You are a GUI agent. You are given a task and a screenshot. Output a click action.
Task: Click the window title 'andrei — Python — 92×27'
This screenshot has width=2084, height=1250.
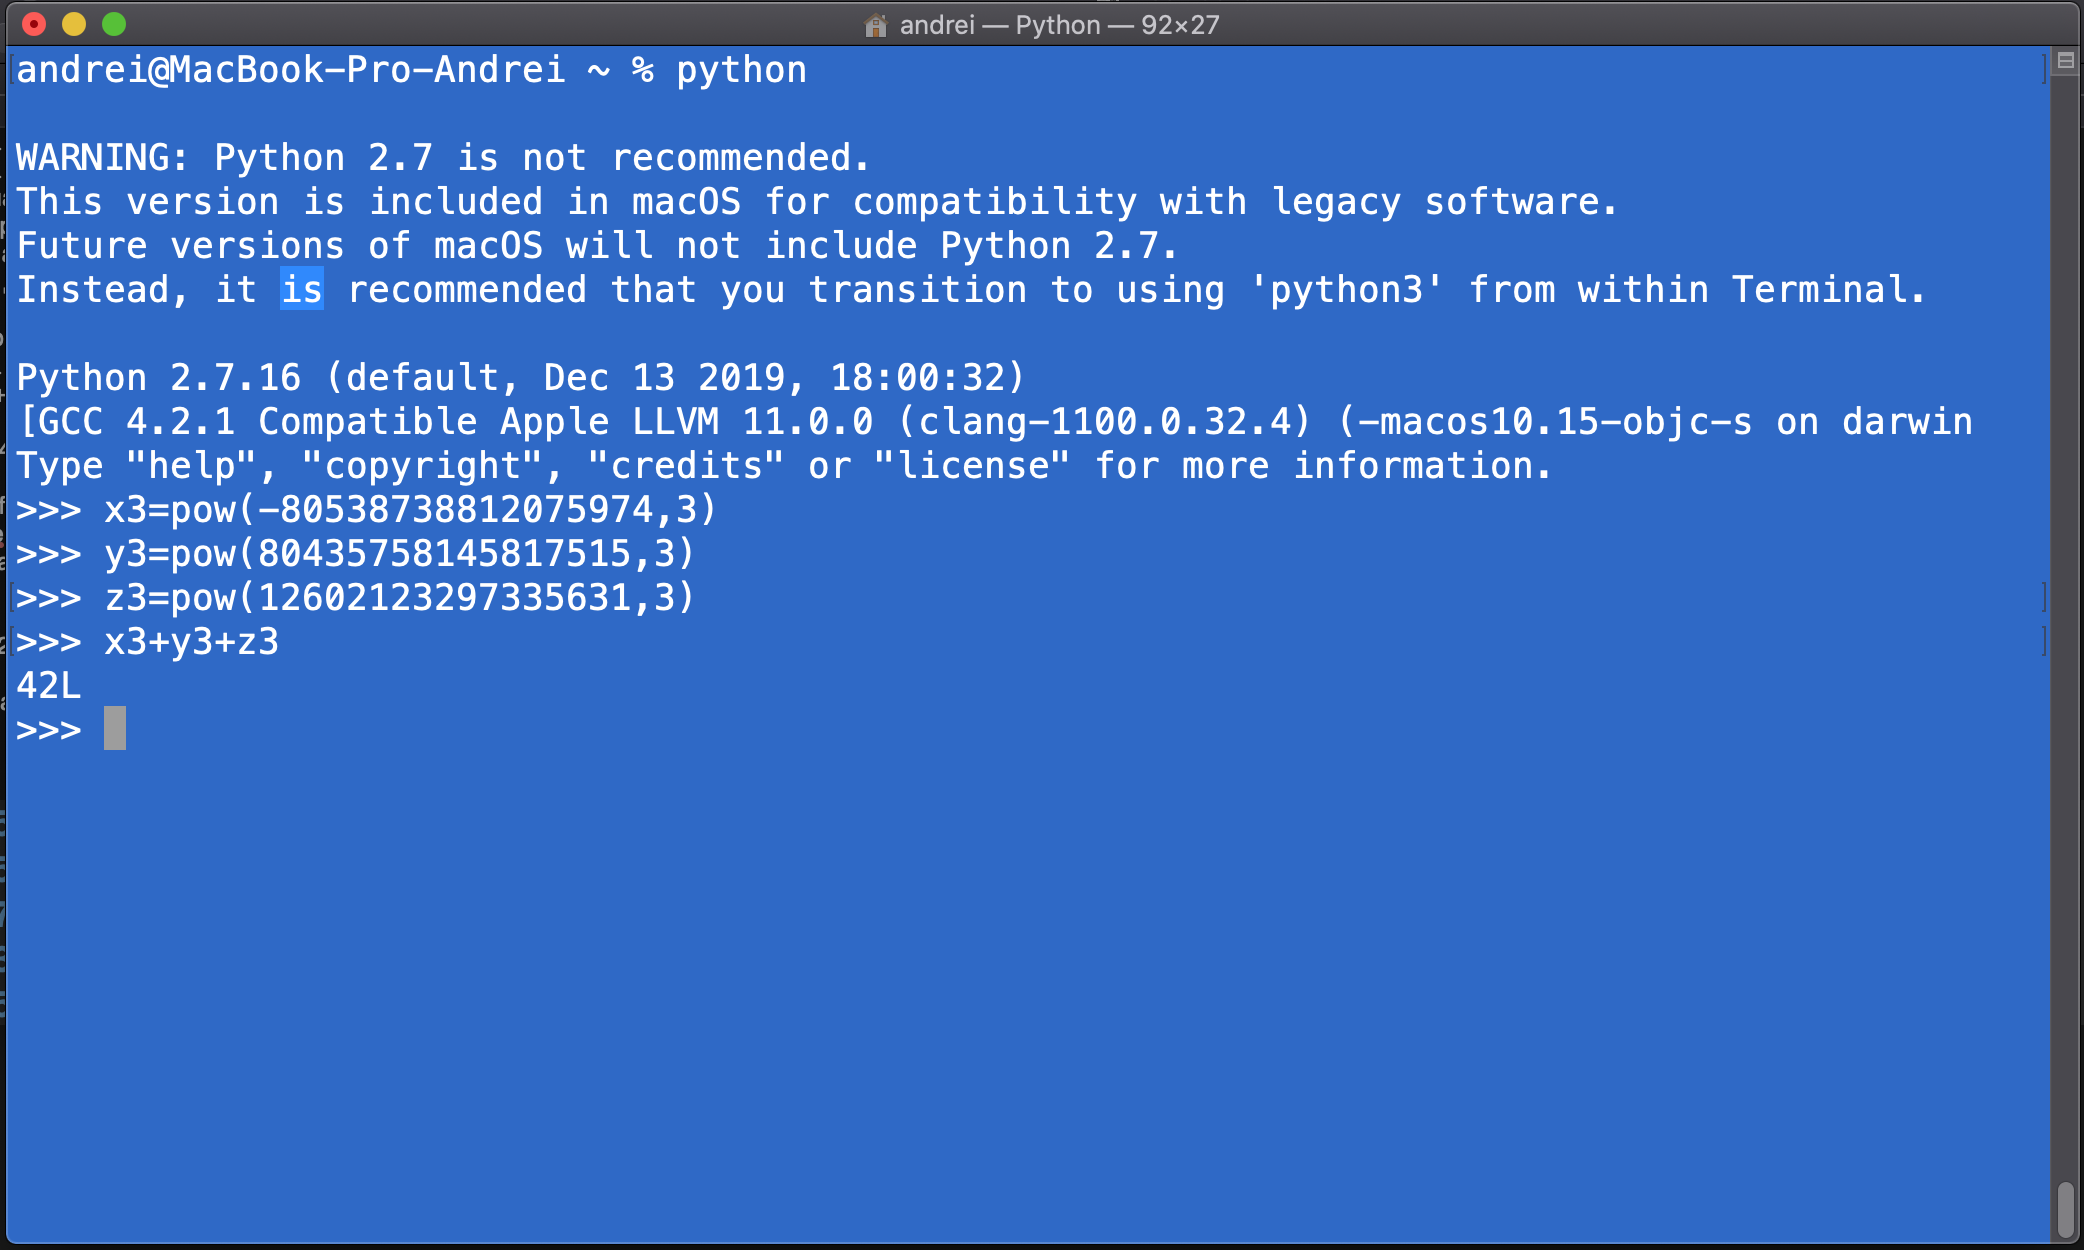point(1059,25)
